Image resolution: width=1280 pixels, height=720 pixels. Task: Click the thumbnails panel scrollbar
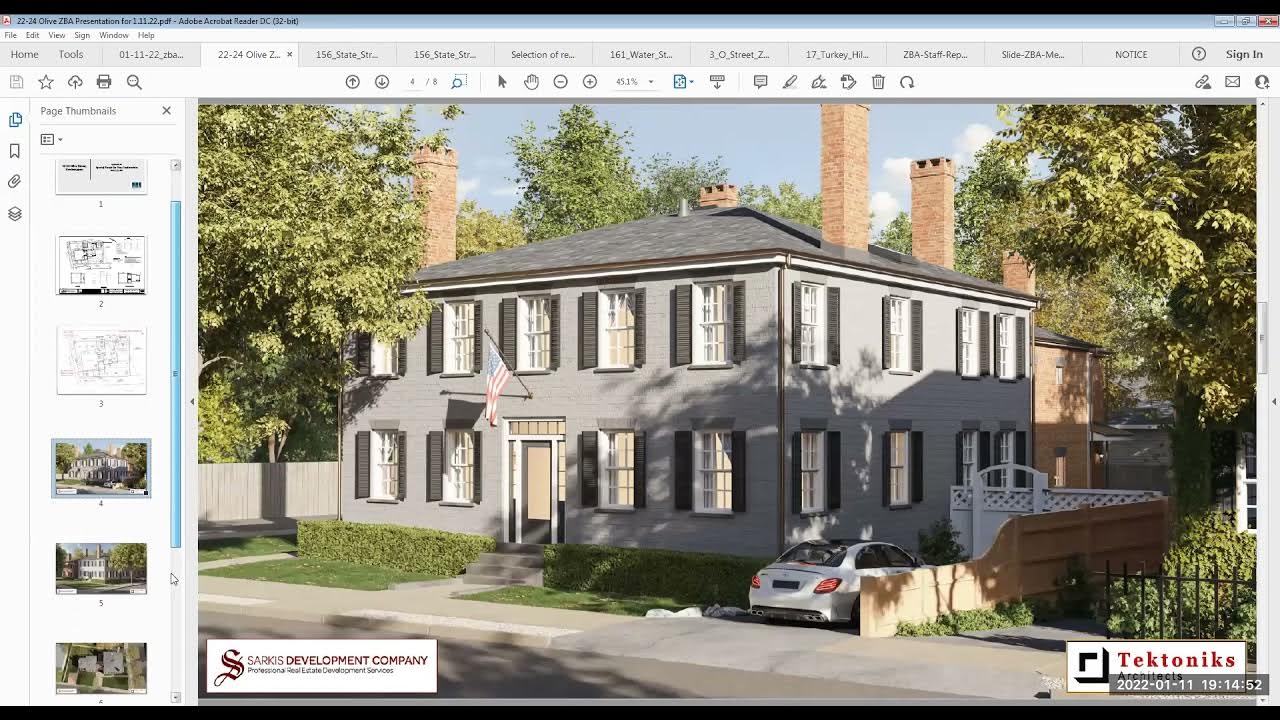pos(176,374)
